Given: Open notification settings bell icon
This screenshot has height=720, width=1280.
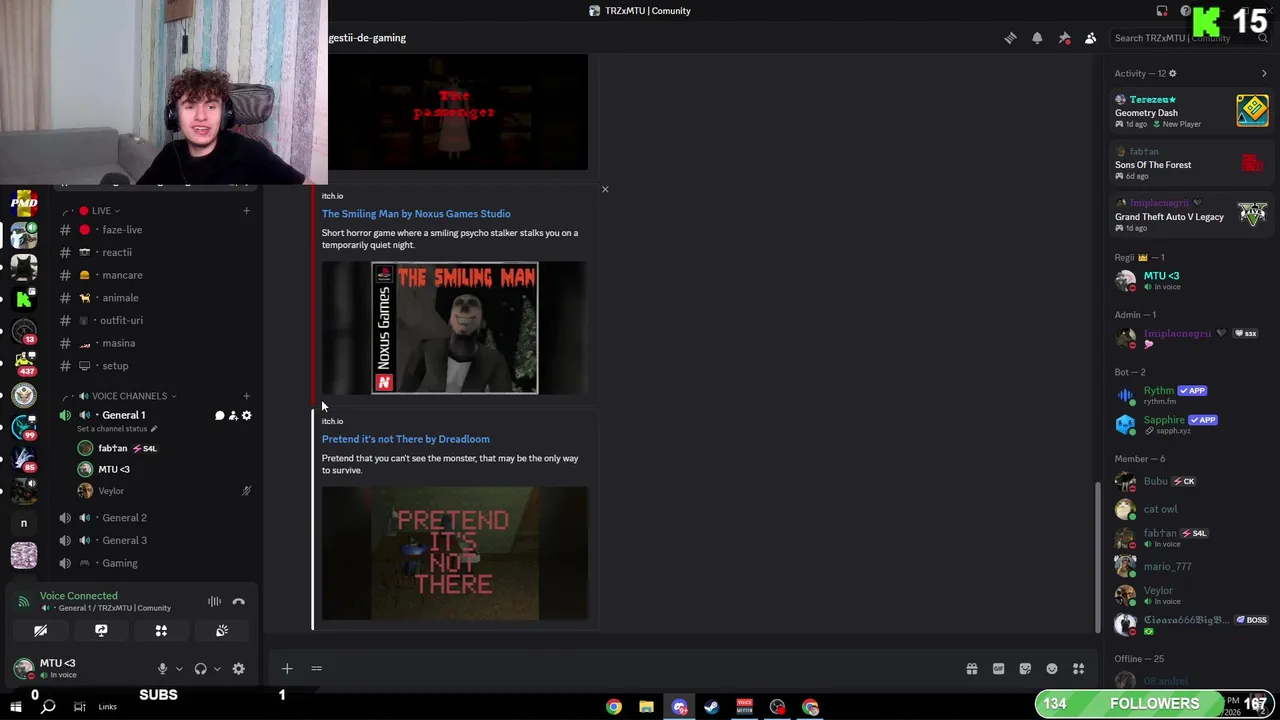Looking at the screenshot, I should [1037, 38].
